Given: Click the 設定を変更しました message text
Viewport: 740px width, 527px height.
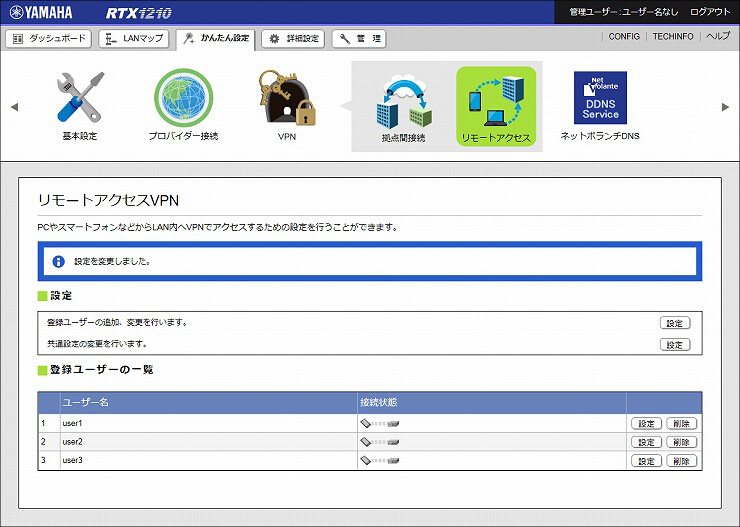Looking at the screenshot, I should click(x=112, y=261).
